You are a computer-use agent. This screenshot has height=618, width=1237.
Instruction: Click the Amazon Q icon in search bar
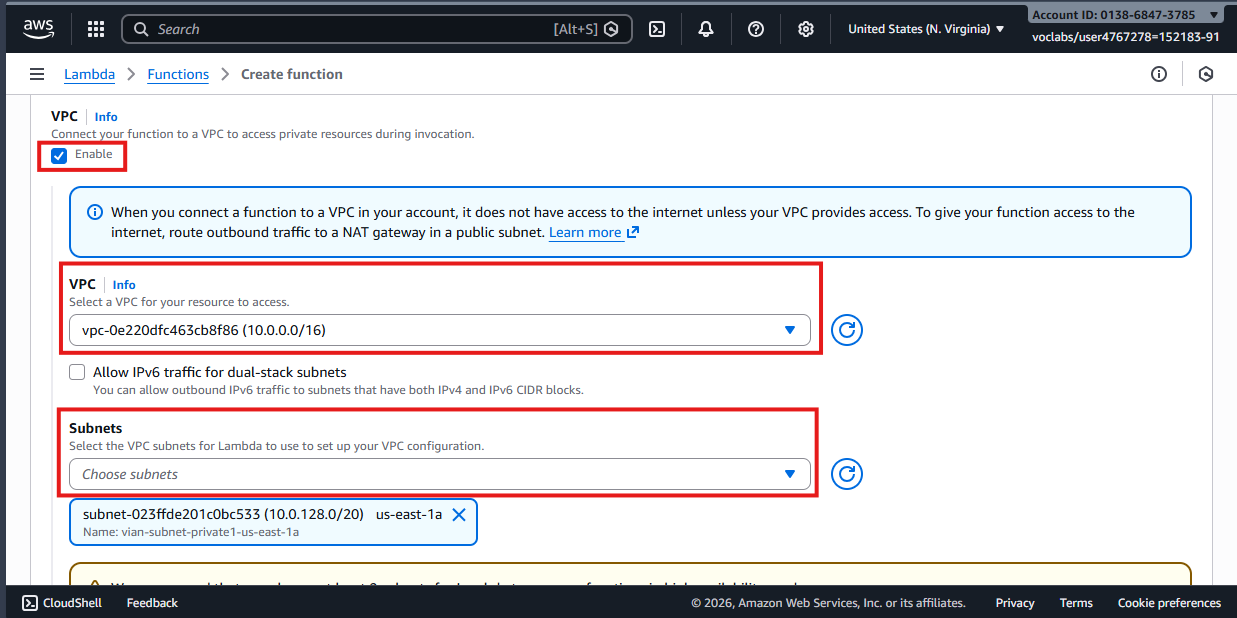[612, 29]
